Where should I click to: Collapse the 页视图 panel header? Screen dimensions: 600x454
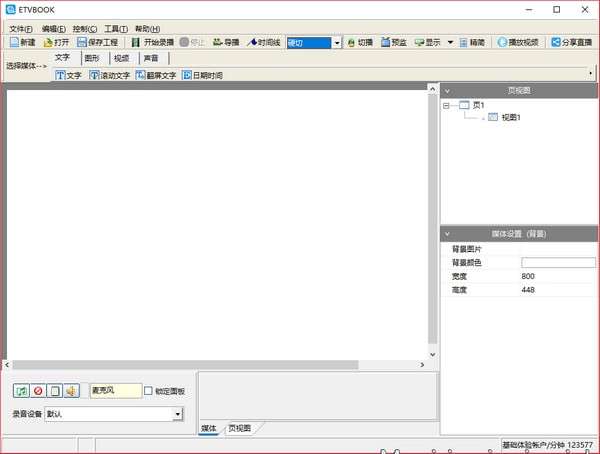coord(447,90)
